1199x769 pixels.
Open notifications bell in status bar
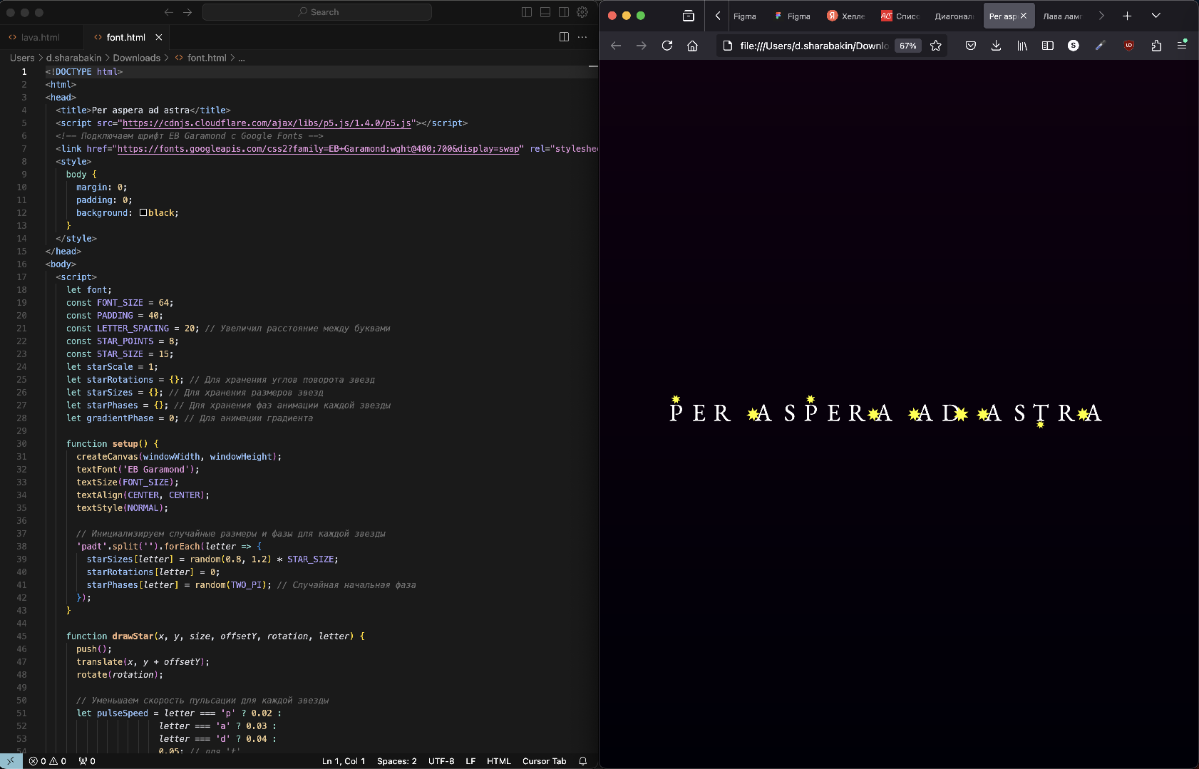[583, 761]
